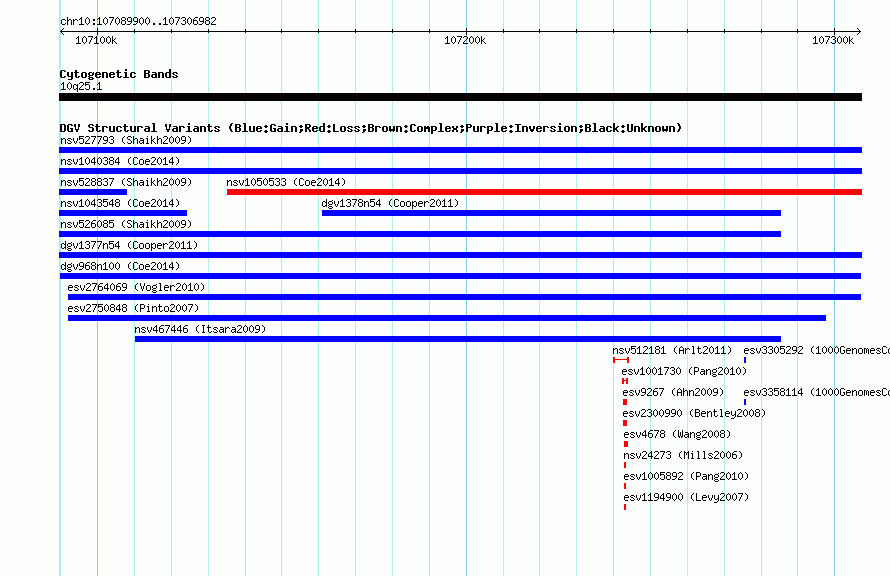This screenshot has height=576, width=890.
Task: Click the chr10:107089900..107306982 coordinates text
Action: [x=138, y=21]
